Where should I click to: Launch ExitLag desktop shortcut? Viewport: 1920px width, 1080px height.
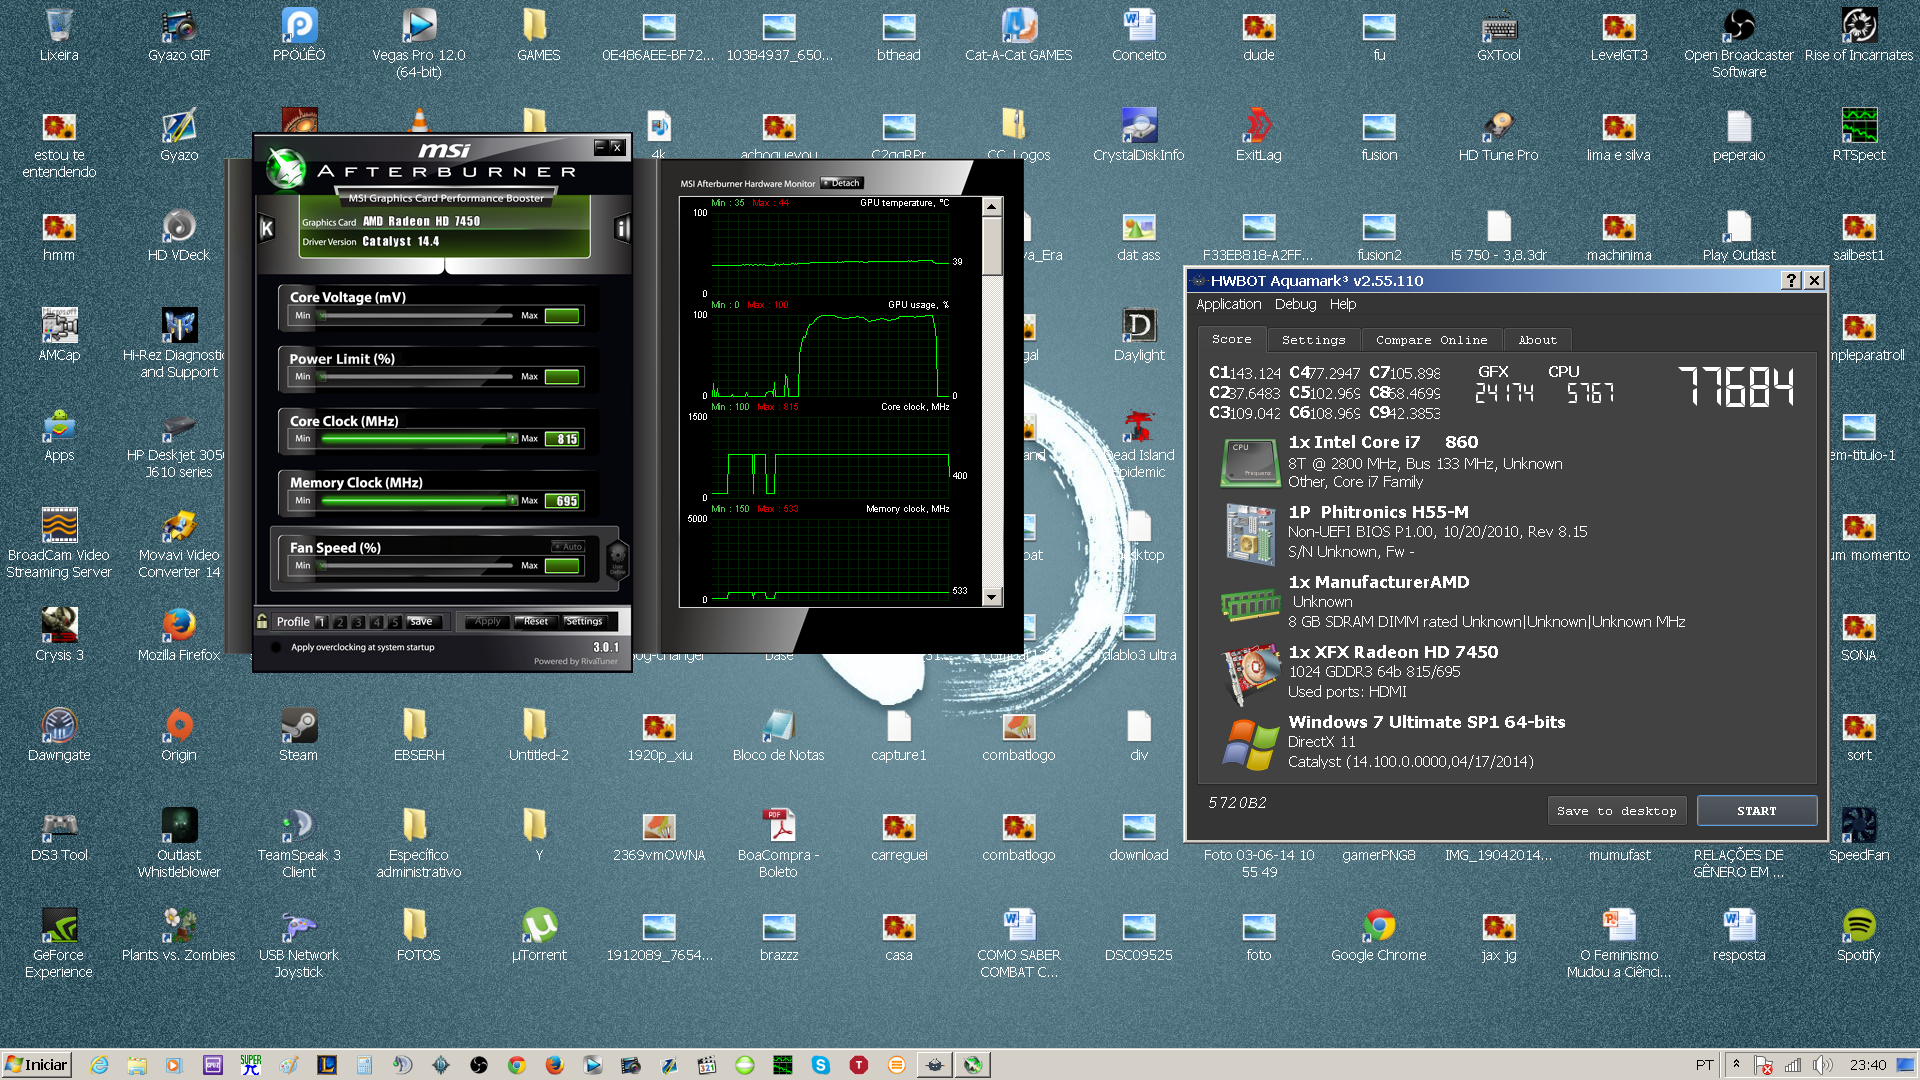[x=1259, y=135]
